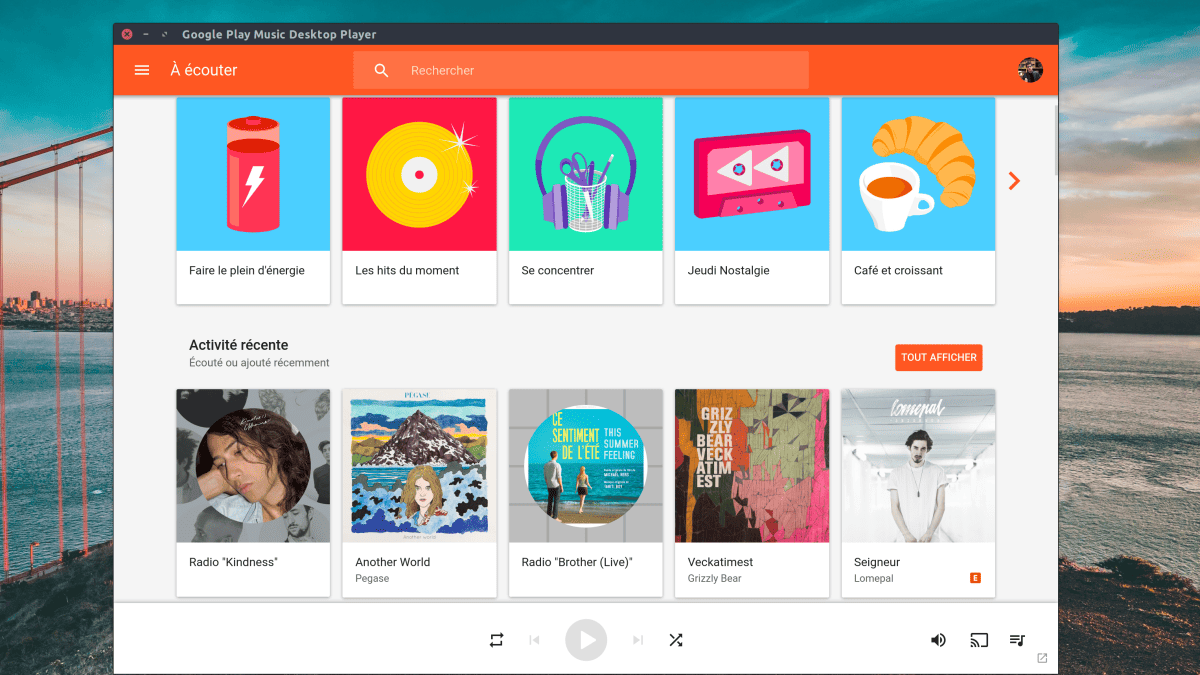This screenshot has width=1200, height=675.
Task: Toggle shuffle playback mode
Action: (676, 640)
